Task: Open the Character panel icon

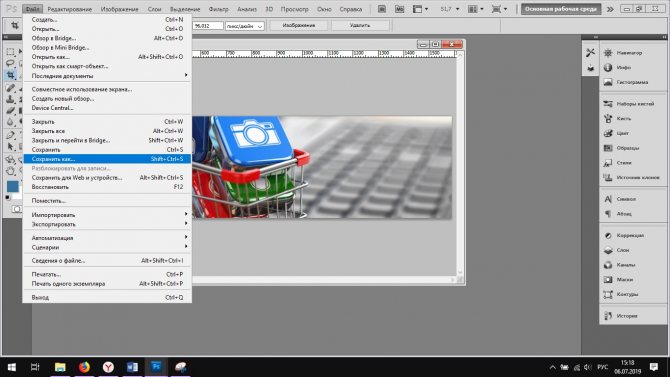Action: (608, 199)
